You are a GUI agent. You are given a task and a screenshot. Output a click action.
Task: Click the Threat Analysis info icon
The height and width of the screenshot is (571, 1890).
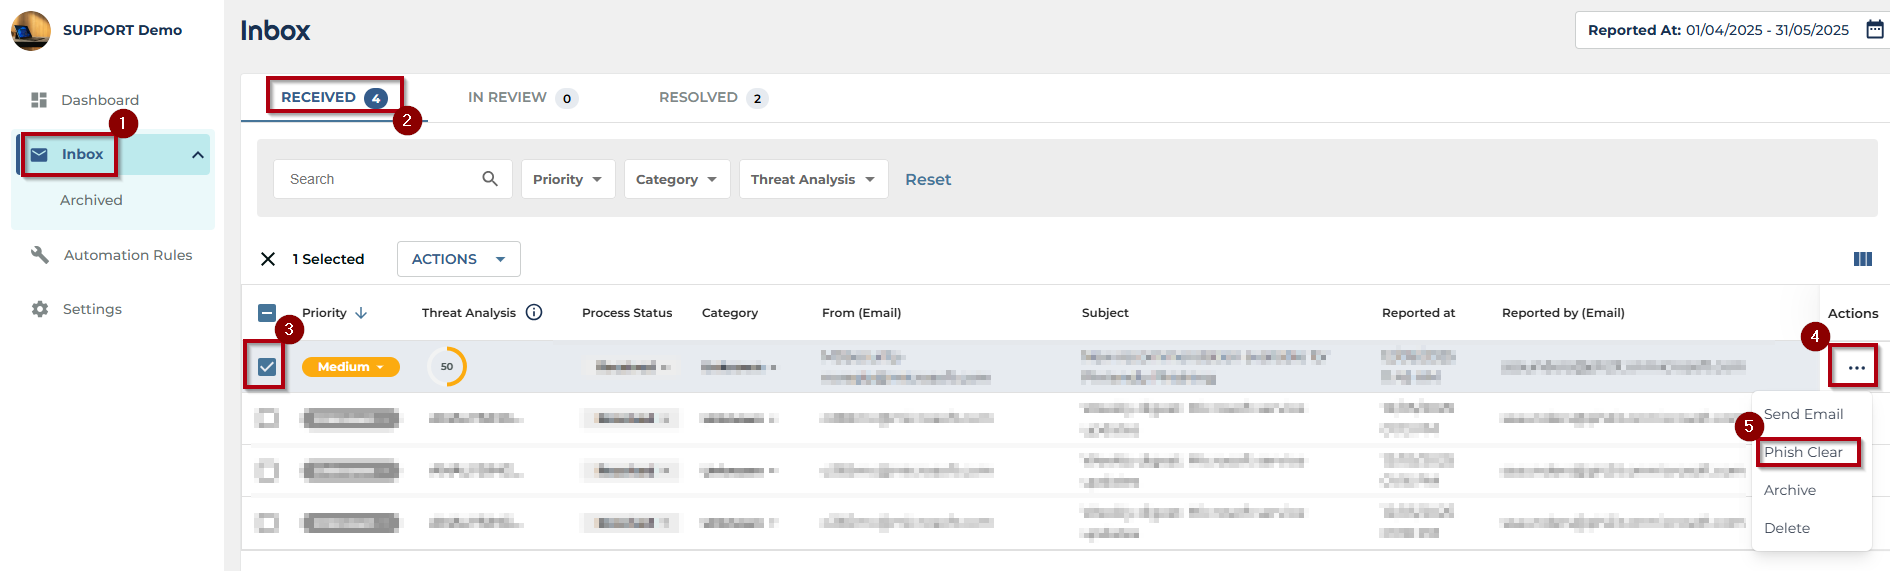click(534, 312)
